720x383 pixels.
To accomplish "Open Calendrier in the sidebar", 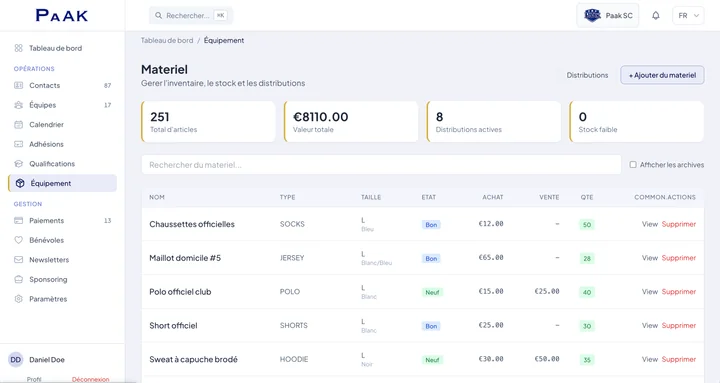I will click(x=62, y=124).
